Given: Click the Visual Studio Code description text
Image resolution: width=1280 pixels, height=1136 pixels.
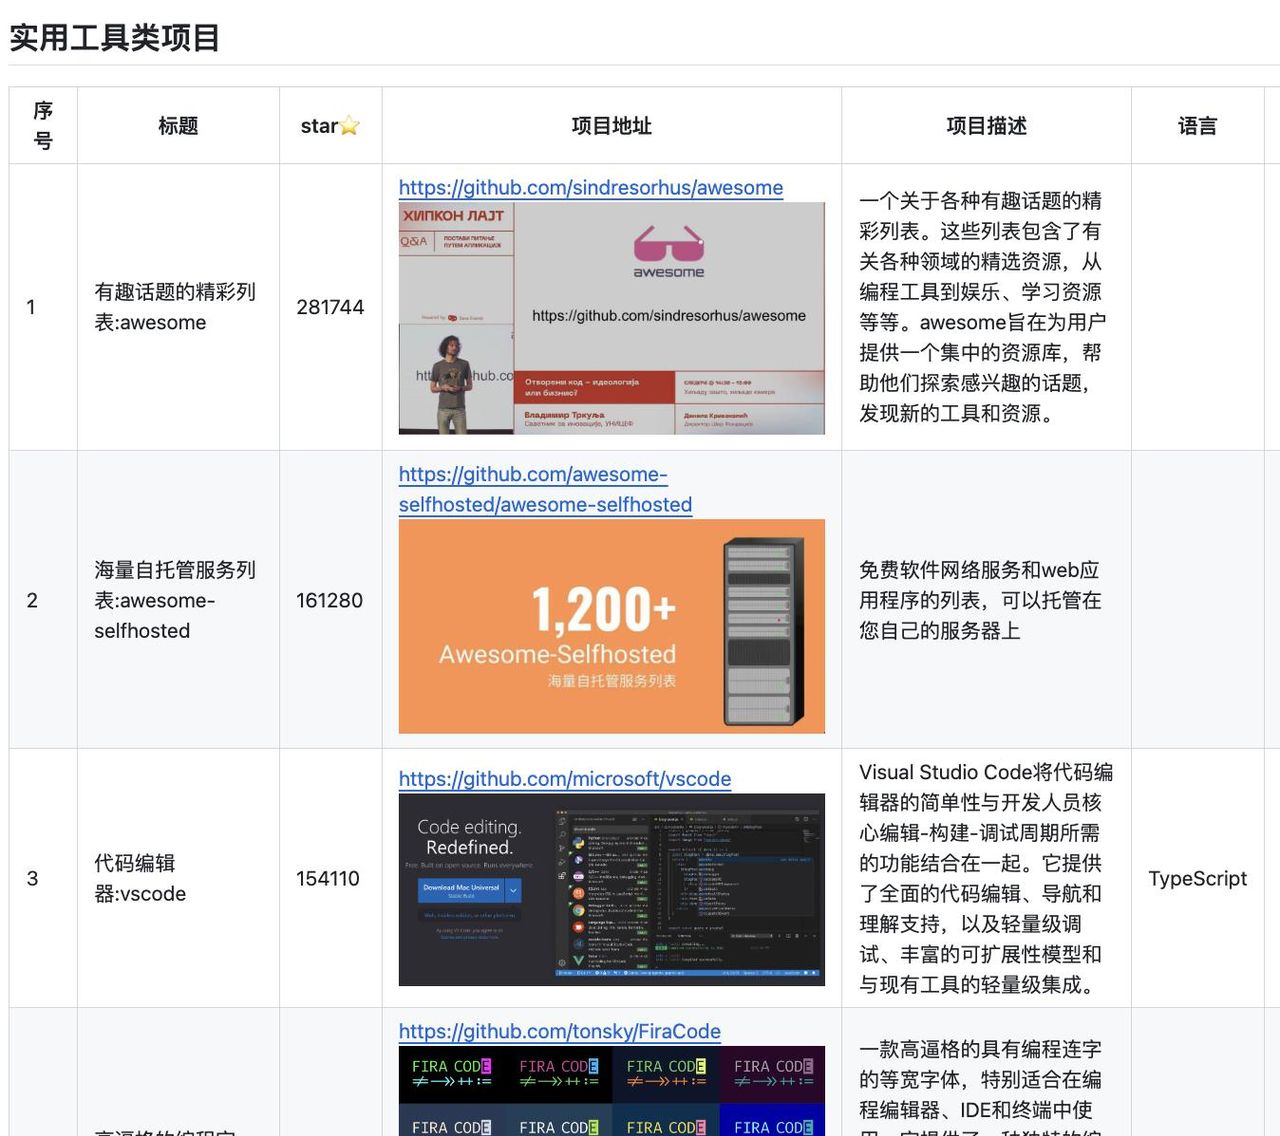Looking at the screenshot, I should pos(986,878).
